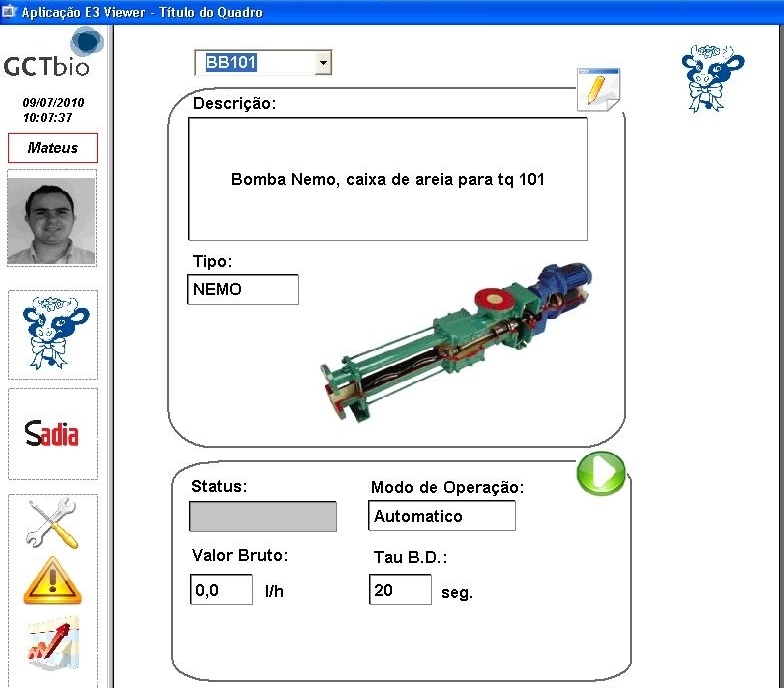Click the time 10:07:37 text
784x688 pixels.
click(x=48, y=118)
